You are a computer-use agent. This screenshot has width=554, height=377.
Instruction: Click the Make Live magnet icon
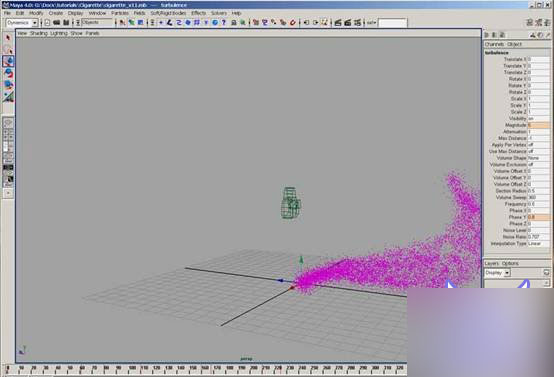(x=293, y=23)
